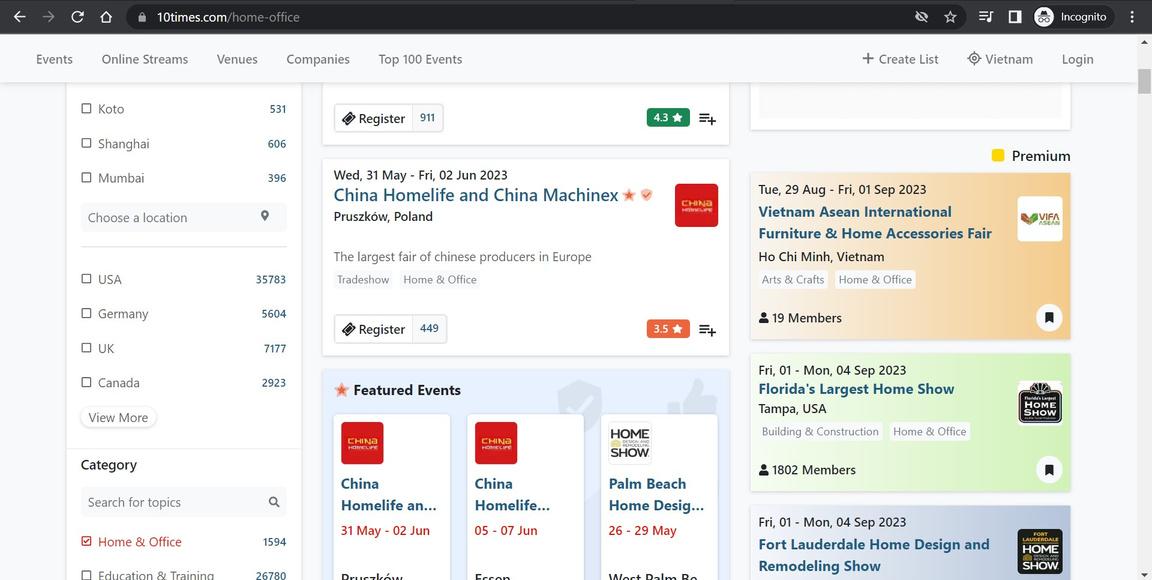Reload the current page
Screen dimensions: 1152x580
tap(77, 17)
